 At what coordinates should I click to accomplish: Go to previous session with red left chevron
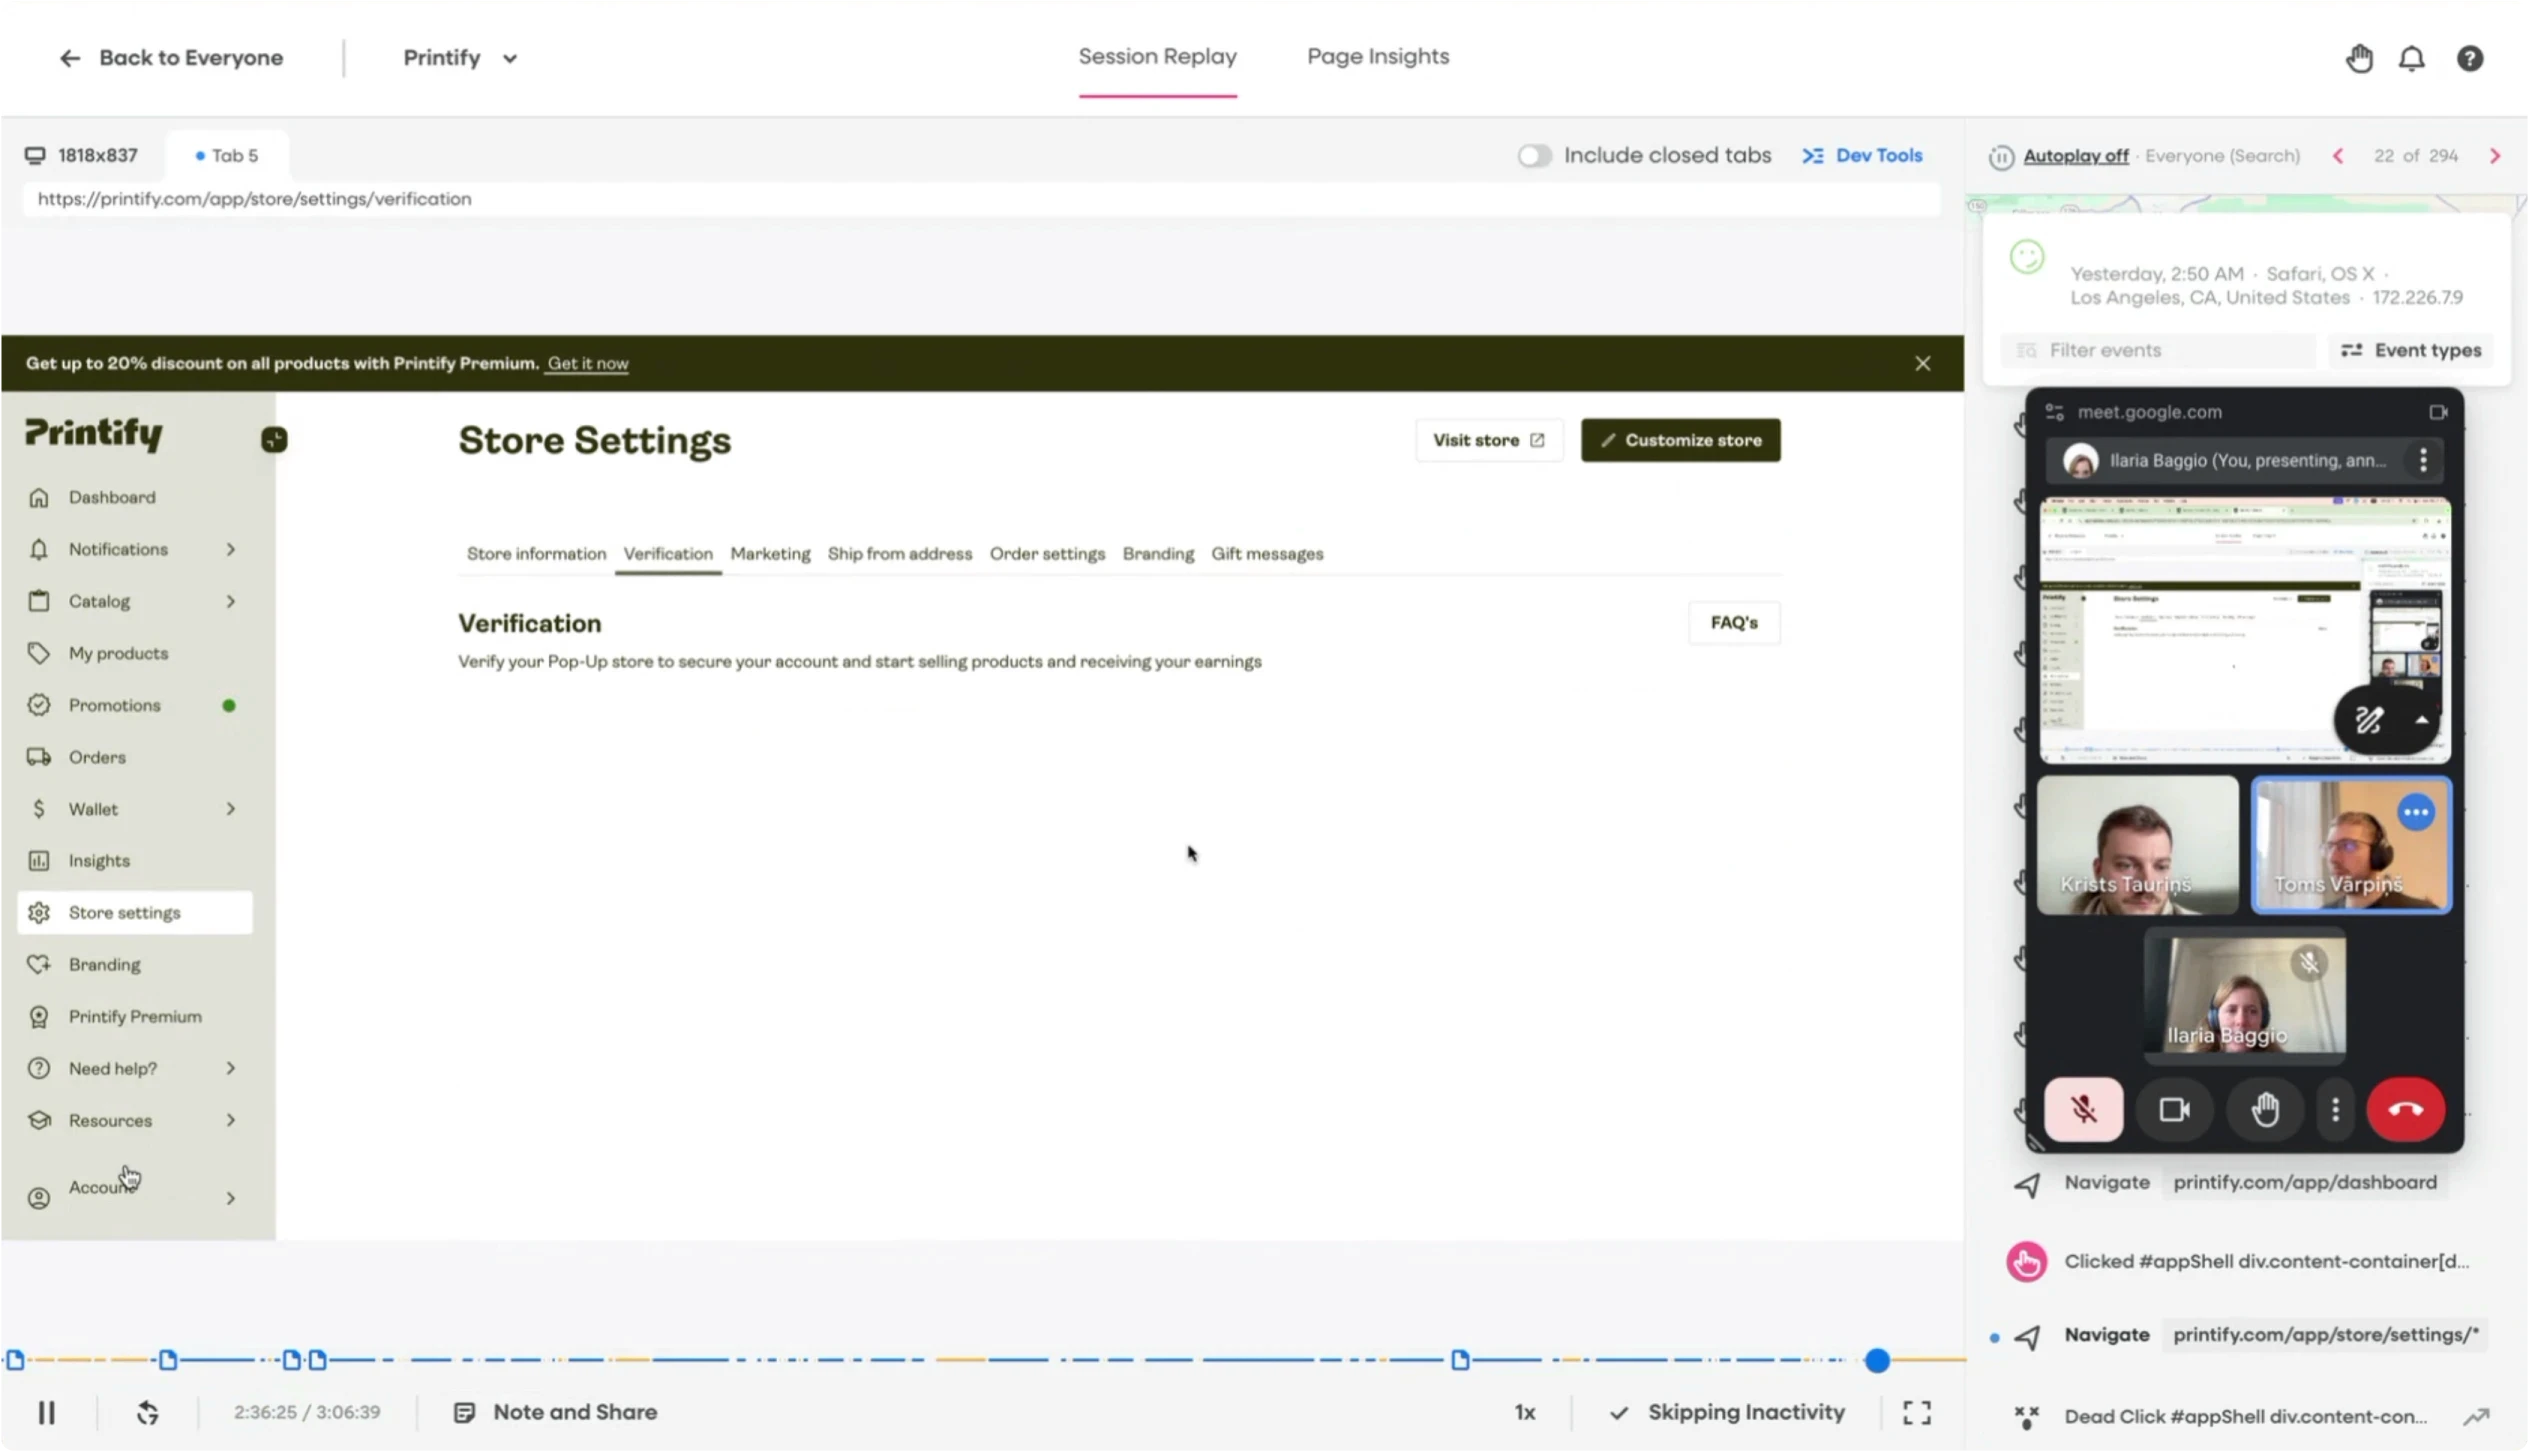pyautogui.click(x=2337, y=156)
